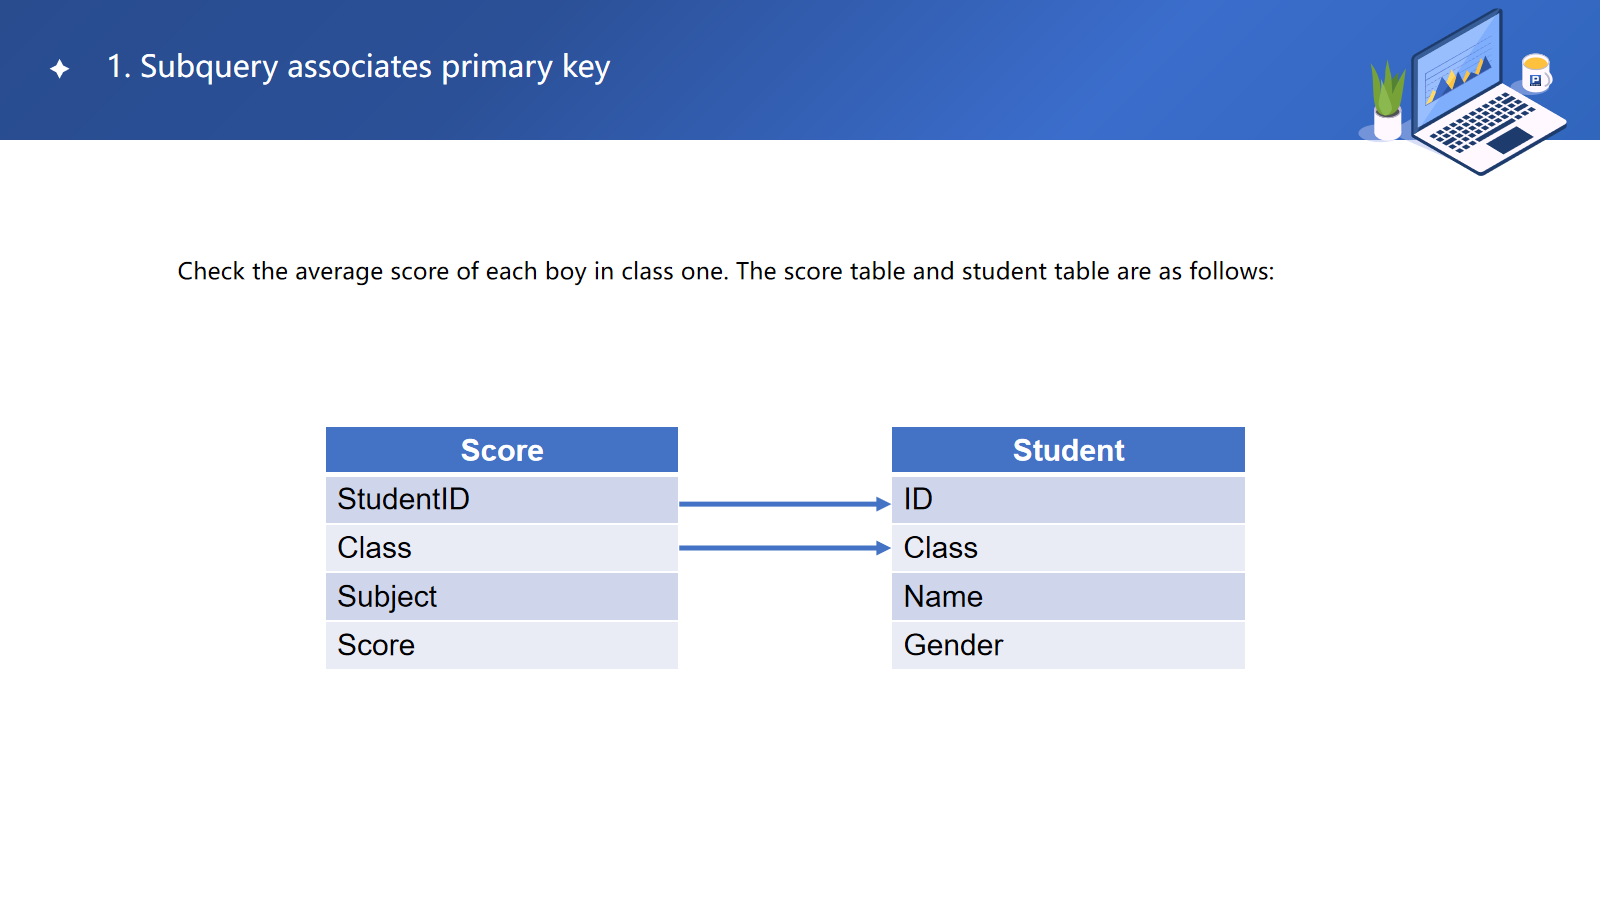Viewport: 1600px width, 900px height.
Task: Select the Class row in Student table
Action: click(x=1068, y=548)
